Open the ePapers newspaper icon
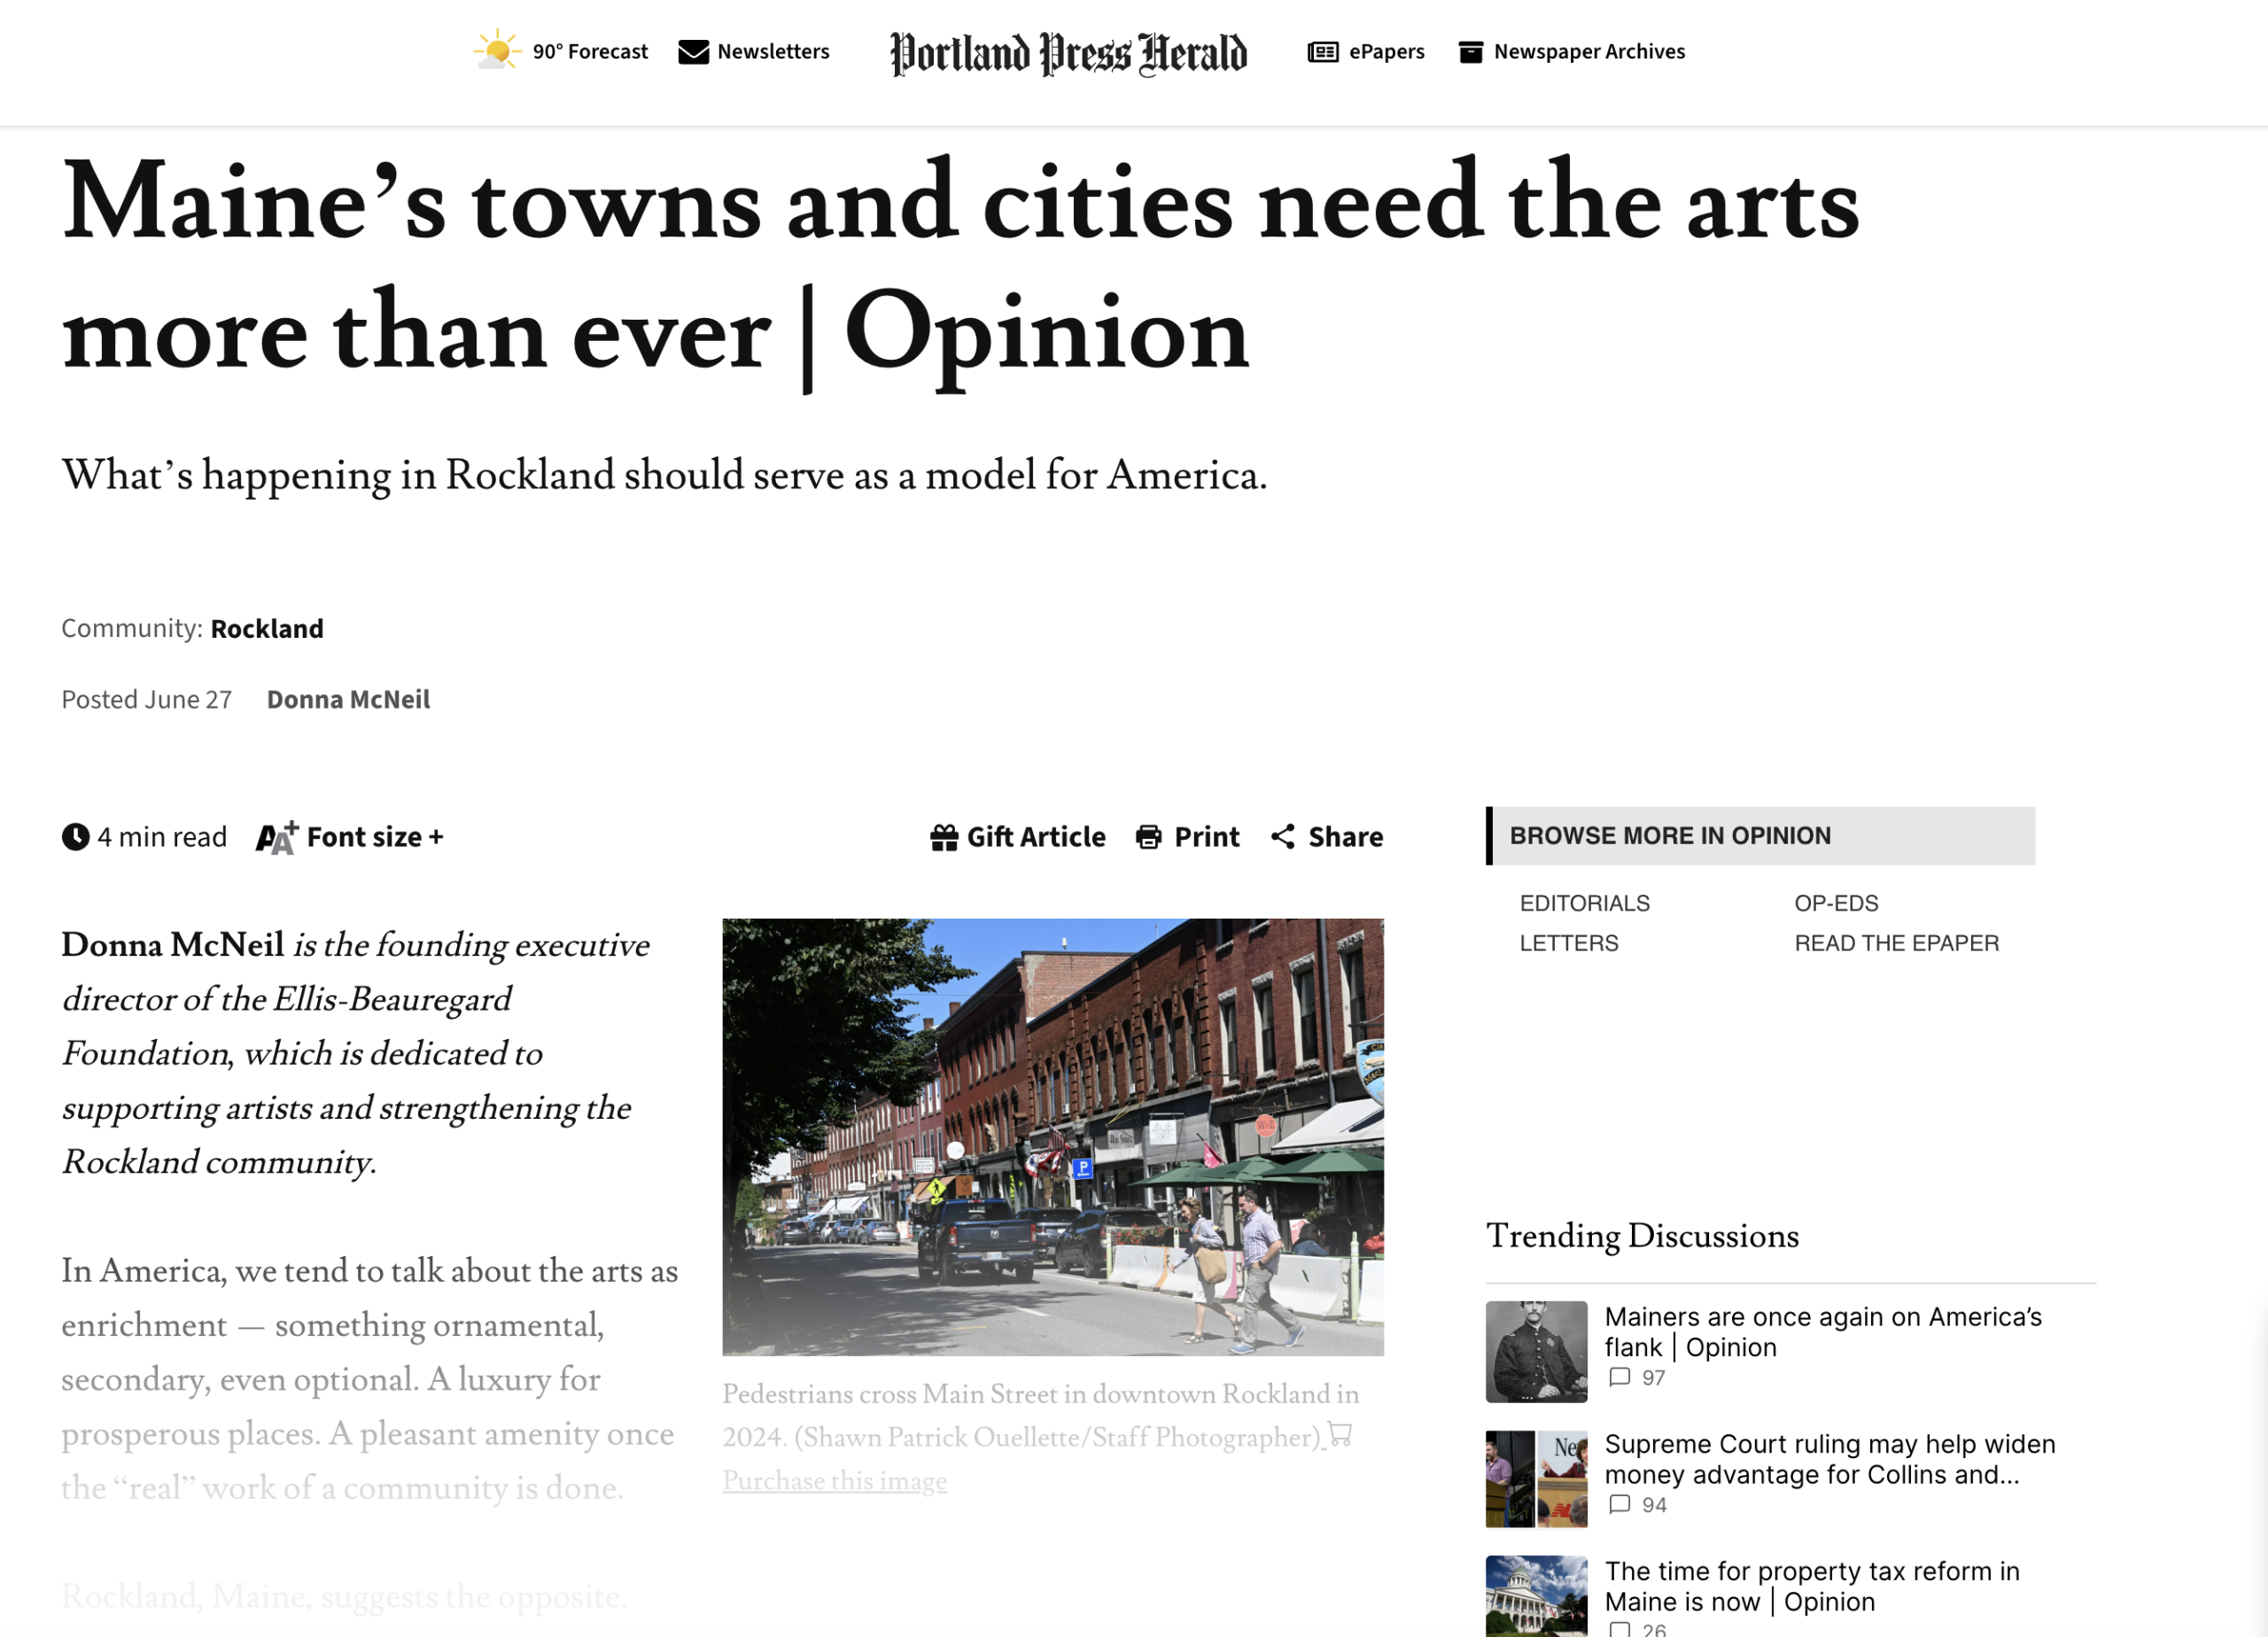The height and width of the screenshot is (1637, 2268). pos(1322,52)
